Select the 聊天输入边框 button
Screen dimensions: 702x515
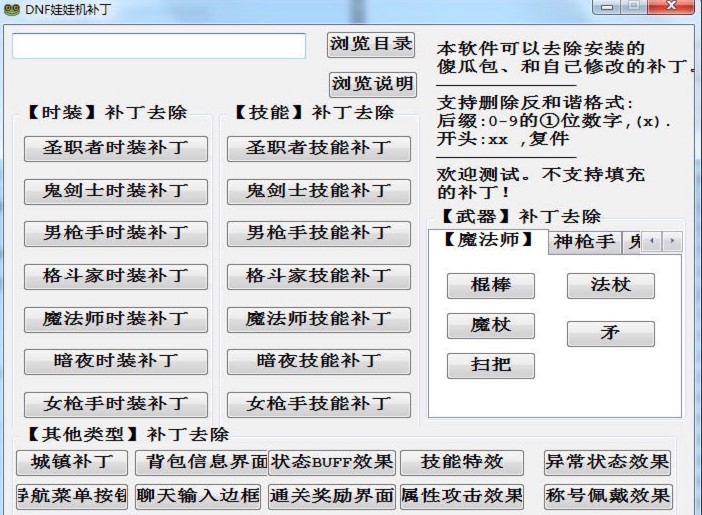[x=198, y=497]
